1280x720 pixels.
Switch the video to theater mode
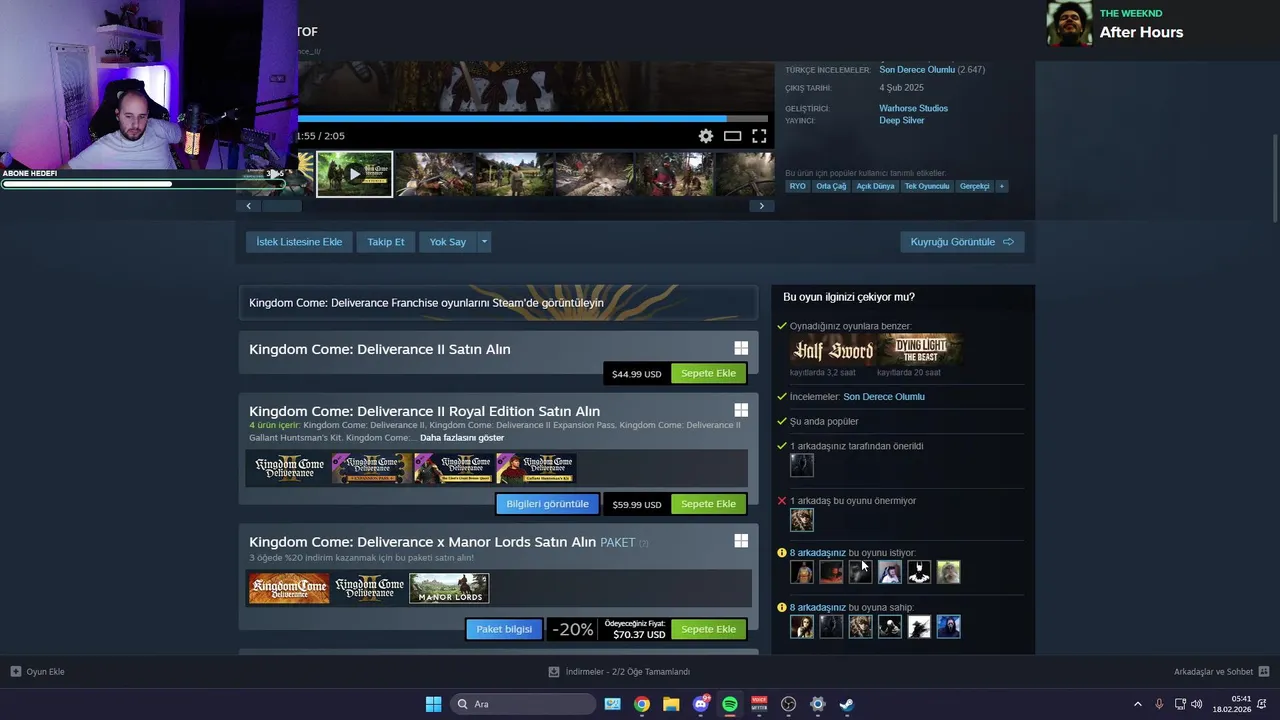tap(732, 136)
